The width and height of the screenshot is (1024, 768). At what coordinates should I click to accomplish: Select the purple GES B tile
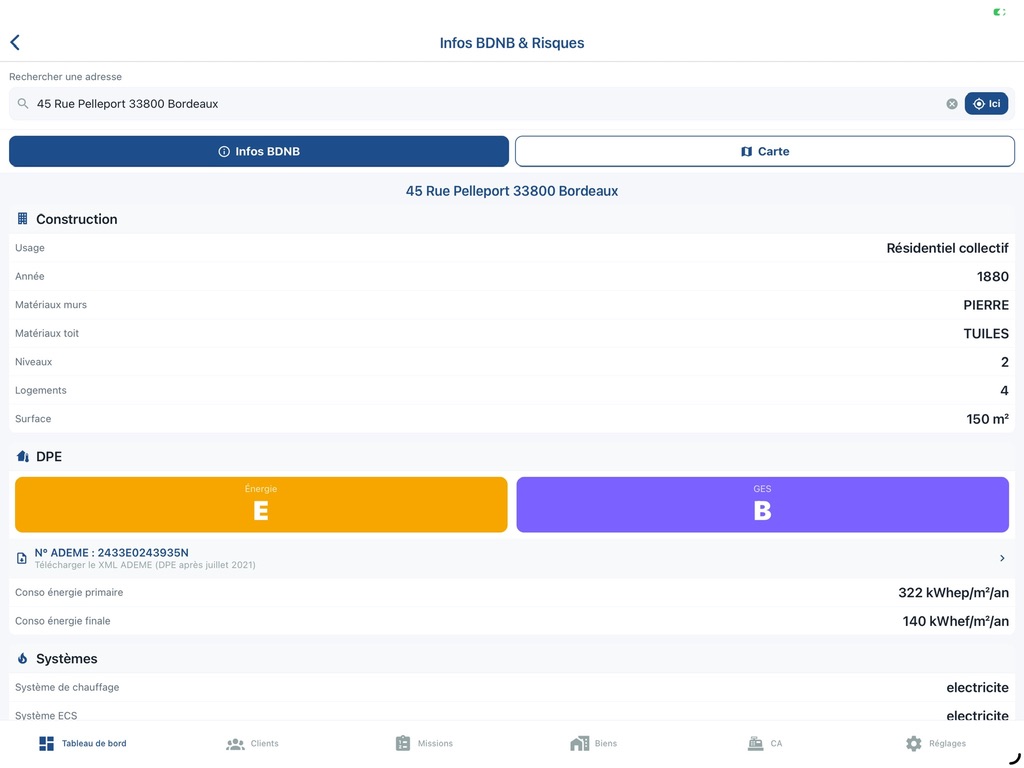tap(762, 504)
